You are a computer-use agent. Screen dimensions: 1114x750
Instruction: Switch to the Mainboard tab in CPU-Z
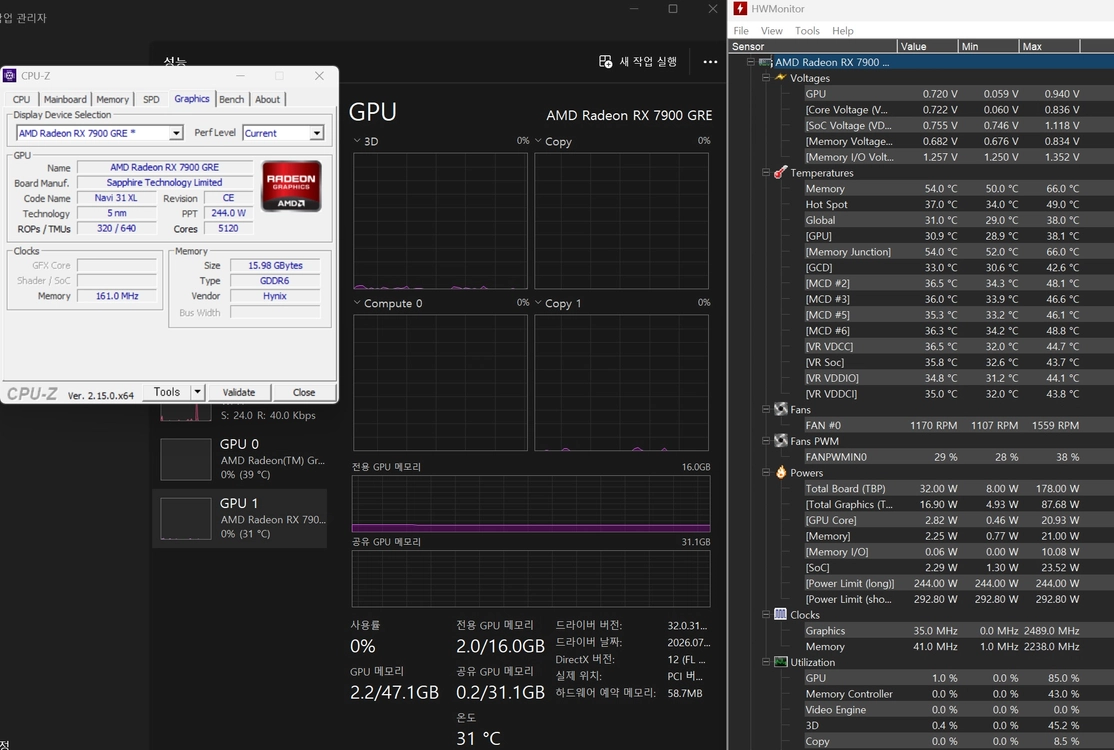pyautogui.click(x=65, y=99)
